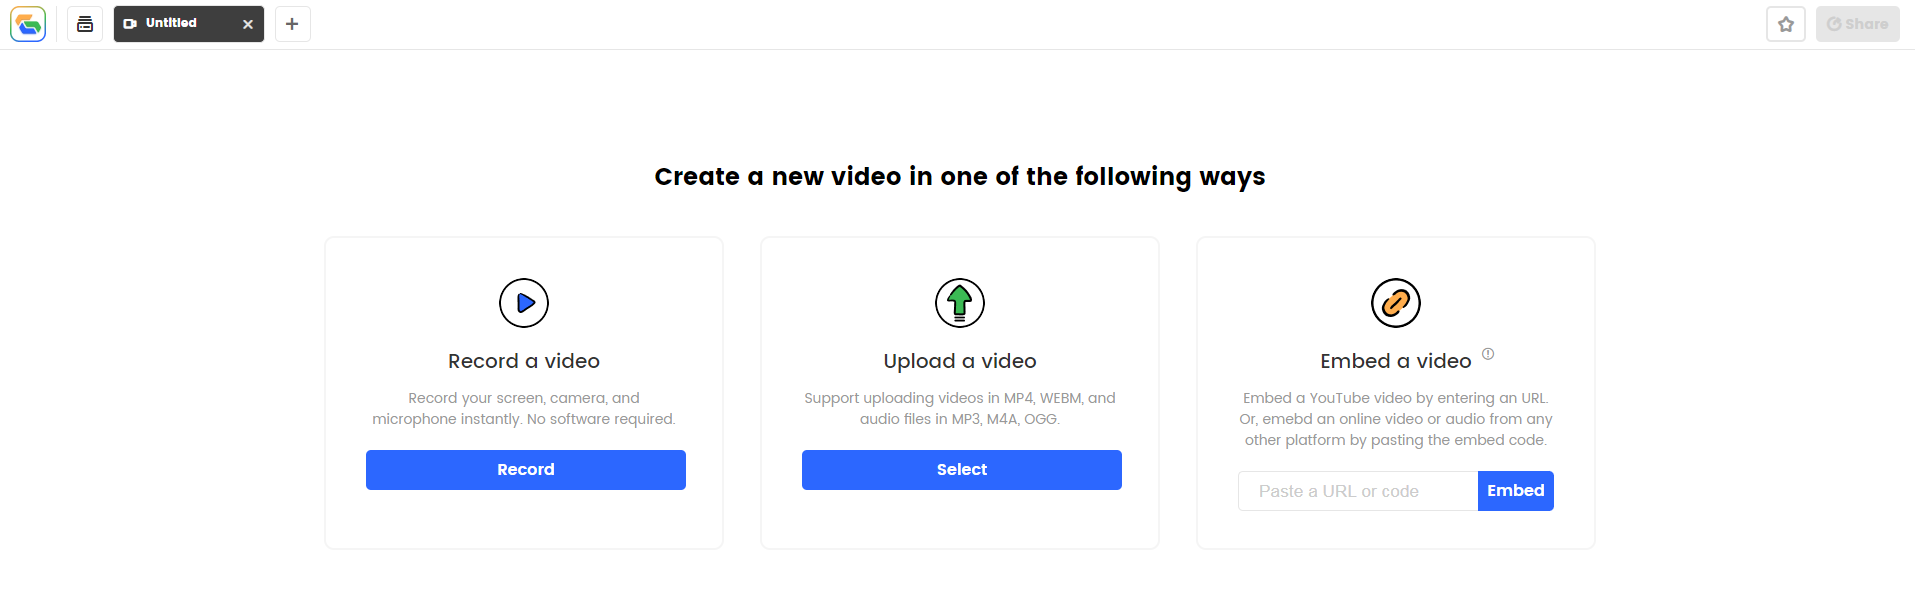Click the colorful app logo icon

pos(28,24)
